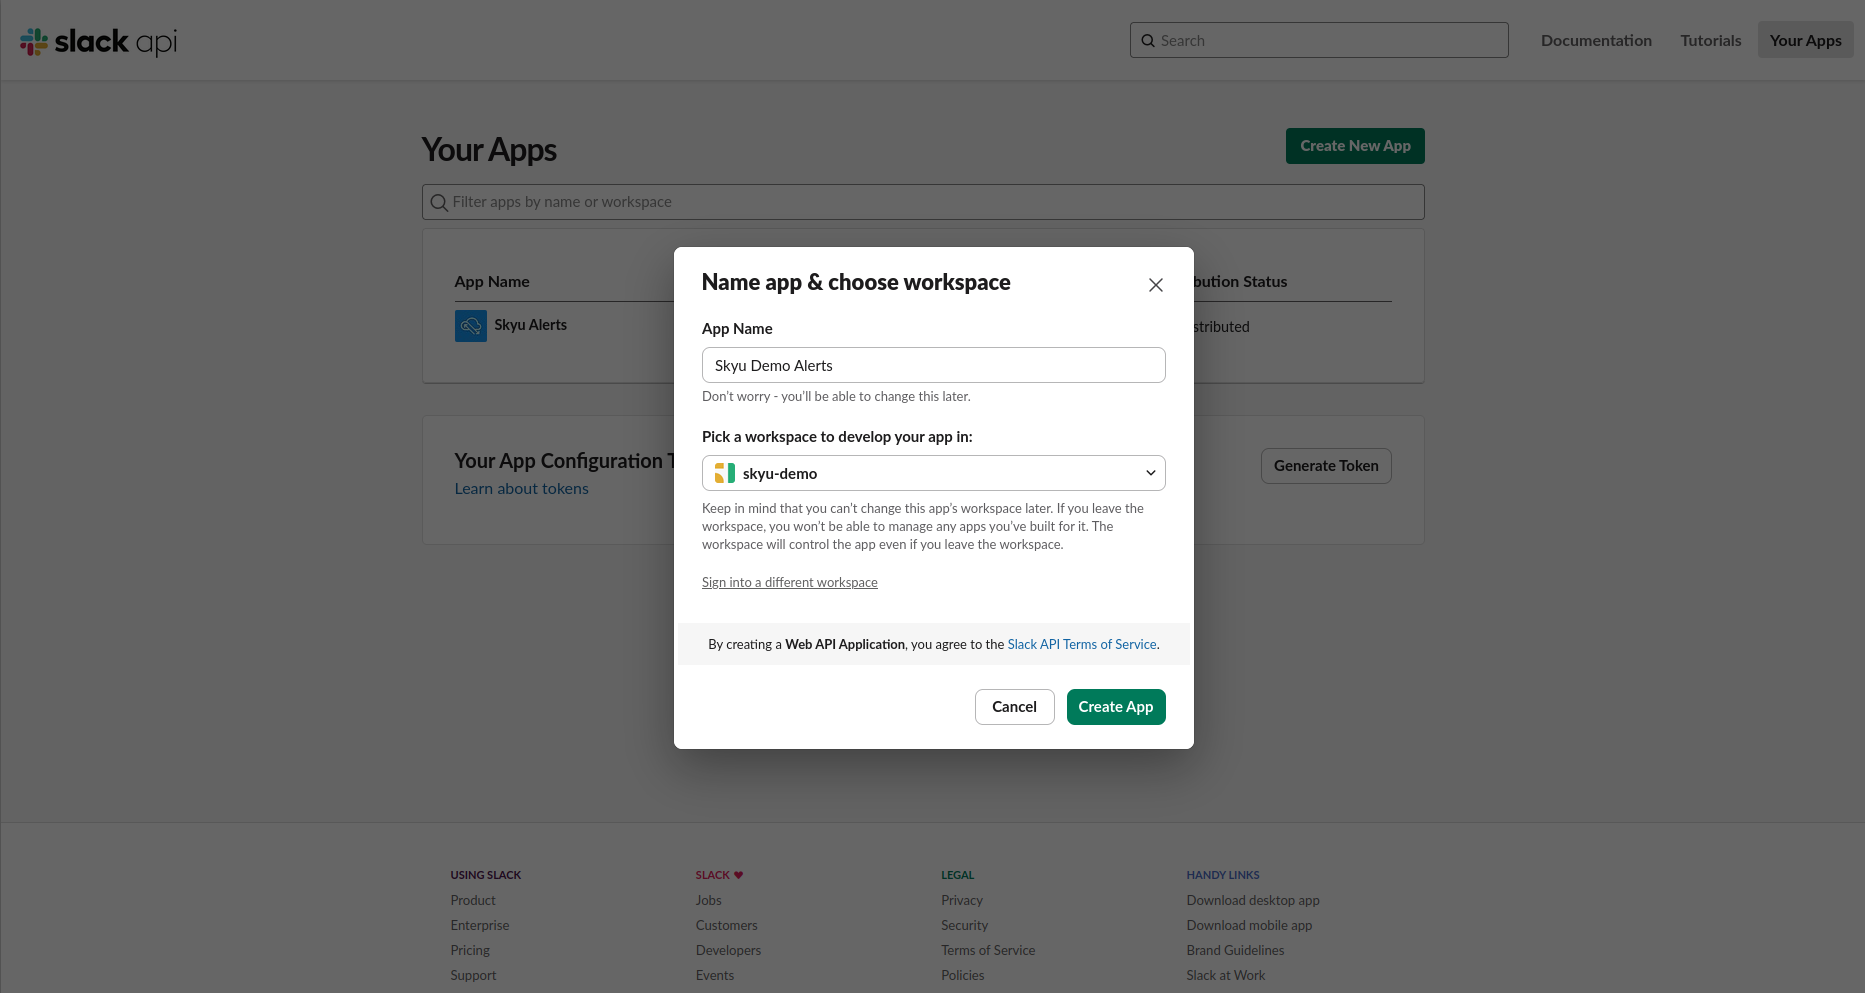Open the Download desktop app link

tap(1253, 900)
